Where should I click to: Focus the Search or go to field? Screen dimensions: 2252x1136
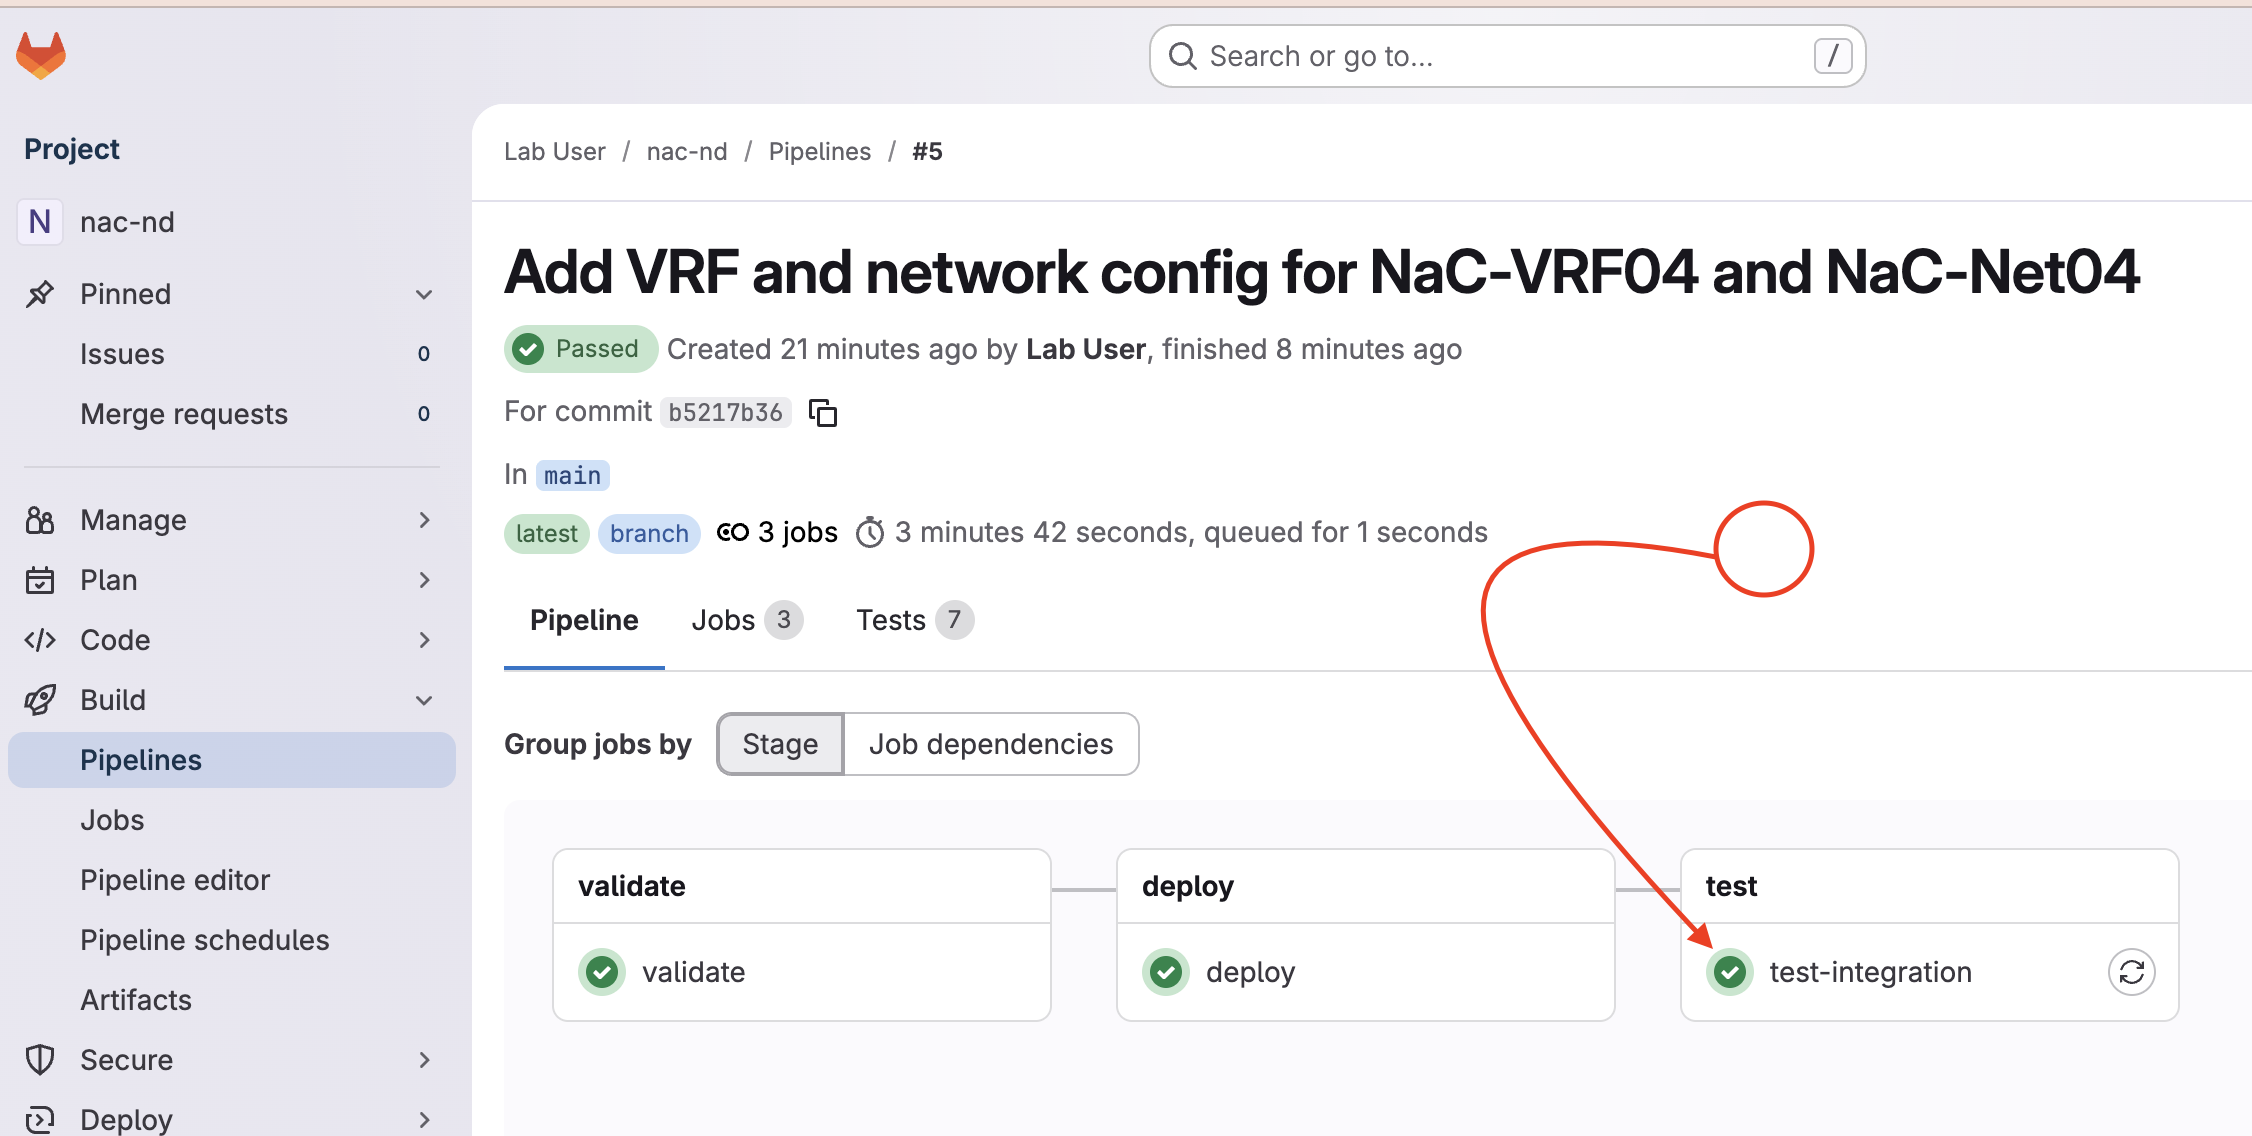point(1508,56)
